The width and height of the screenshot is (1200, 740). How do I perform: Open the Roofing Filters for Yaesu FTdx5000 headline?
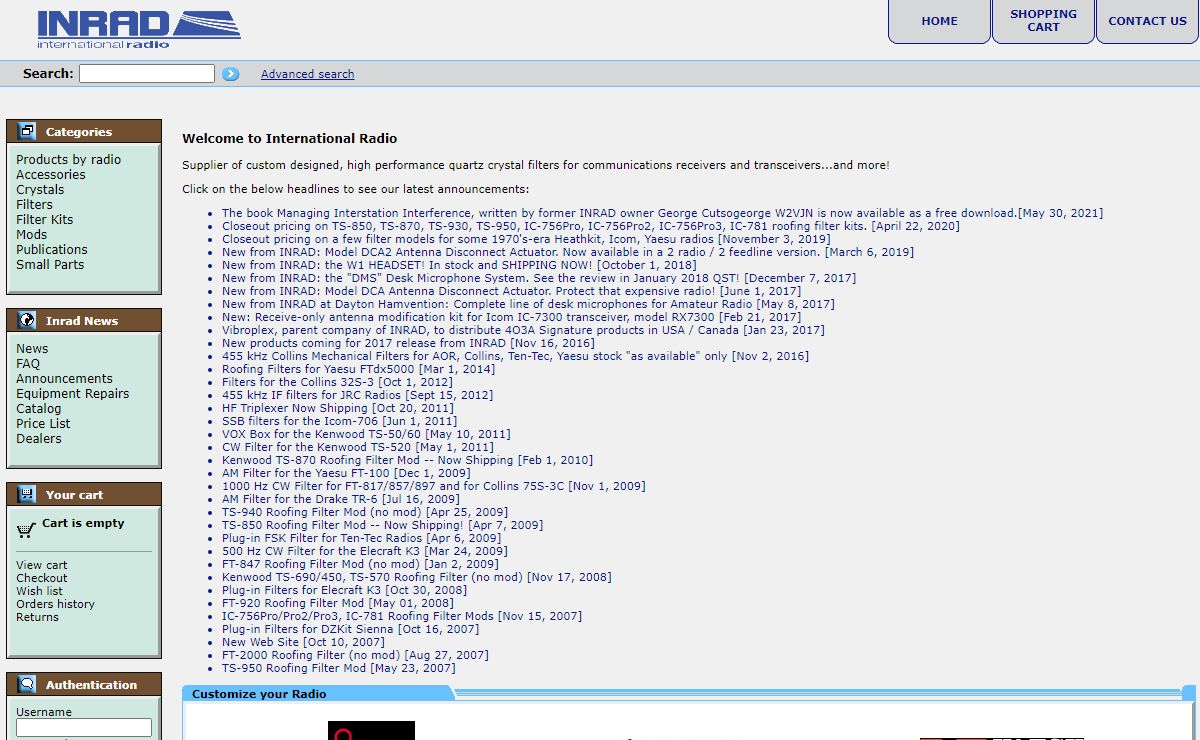[x=358, y=369]
